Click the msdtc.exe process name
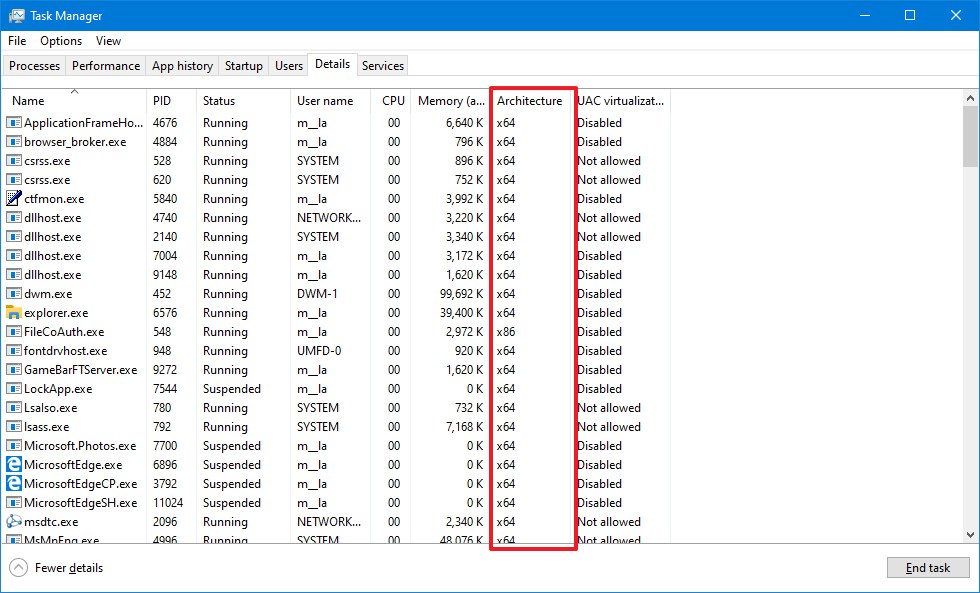This screenshot has width=980, height=593. click(51, 522)
